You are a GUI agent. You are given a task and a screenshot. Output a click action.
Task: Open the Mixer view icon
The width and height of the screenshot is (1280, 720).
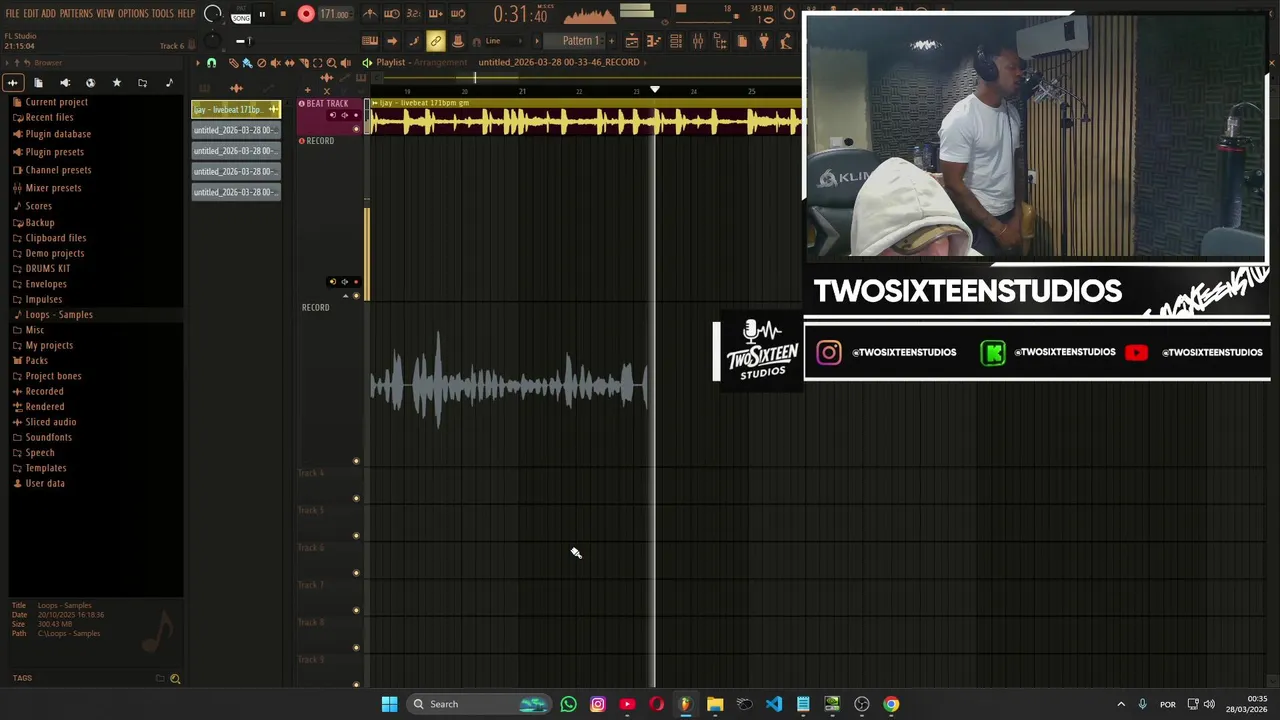click(x=698, y=41)
